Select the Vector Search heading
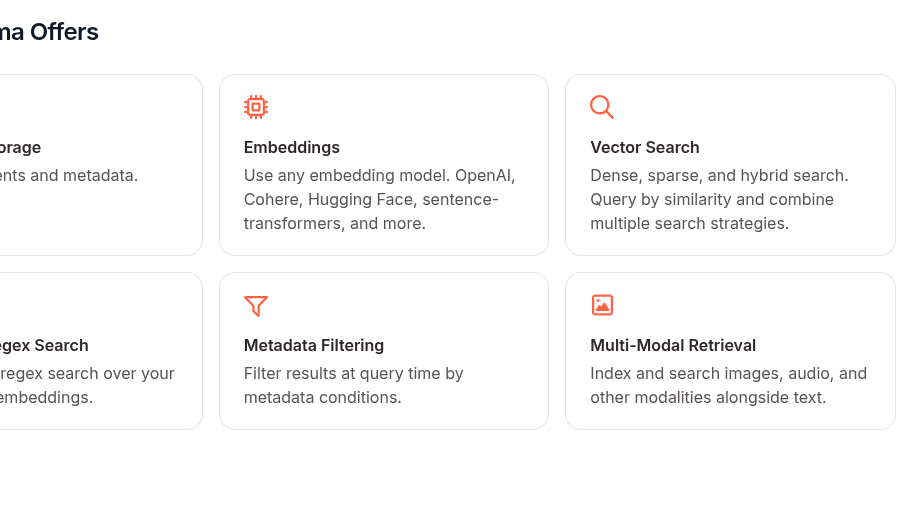 645,148
